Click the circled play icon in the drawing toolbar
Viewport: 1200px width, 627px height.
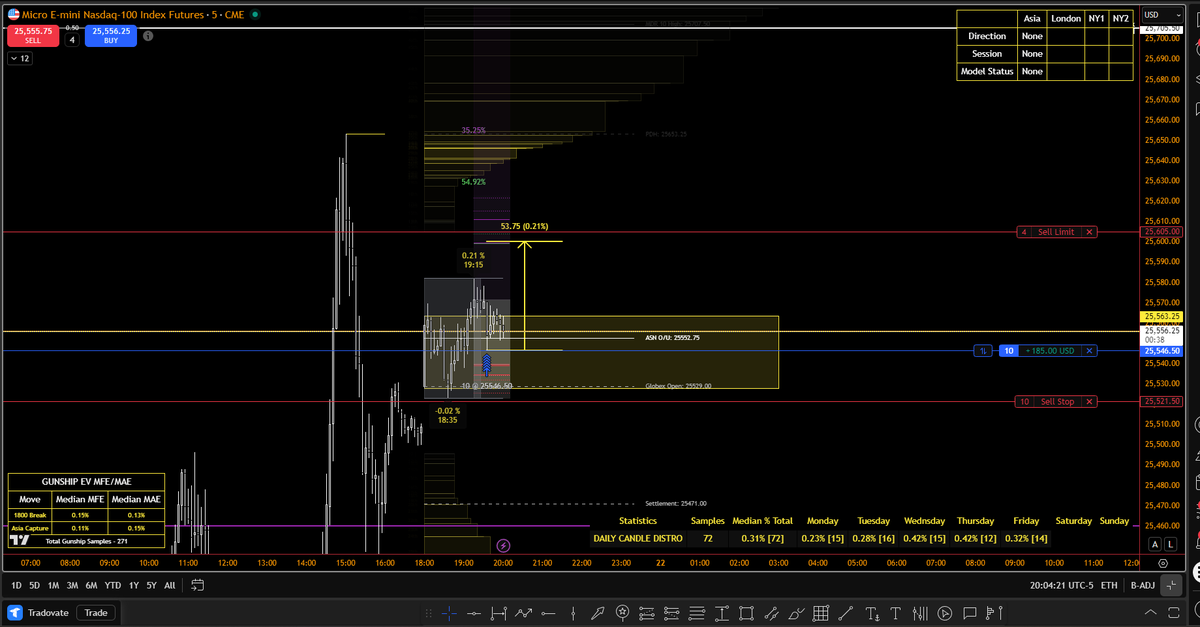tap(945, 613)
